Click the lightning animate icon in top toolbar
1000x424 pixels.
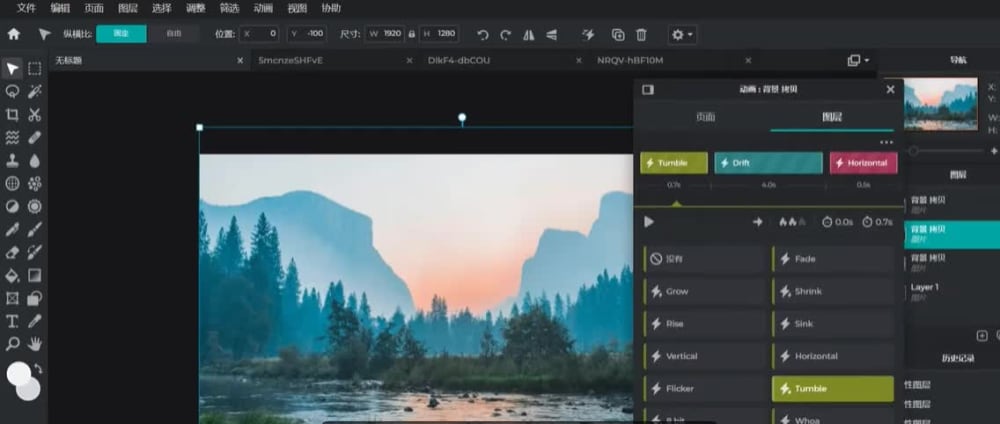point(588,35)
